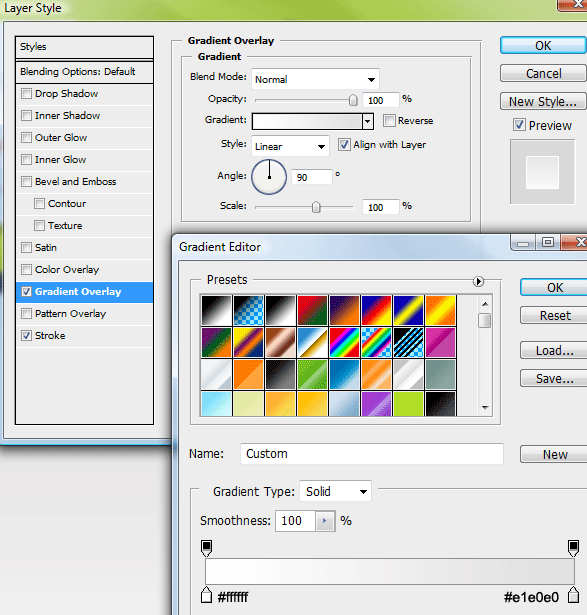The height and width of the screenshot is (615, 587).
Task: Choose the gray-teal preset in third row
Action: coord(441,375)
